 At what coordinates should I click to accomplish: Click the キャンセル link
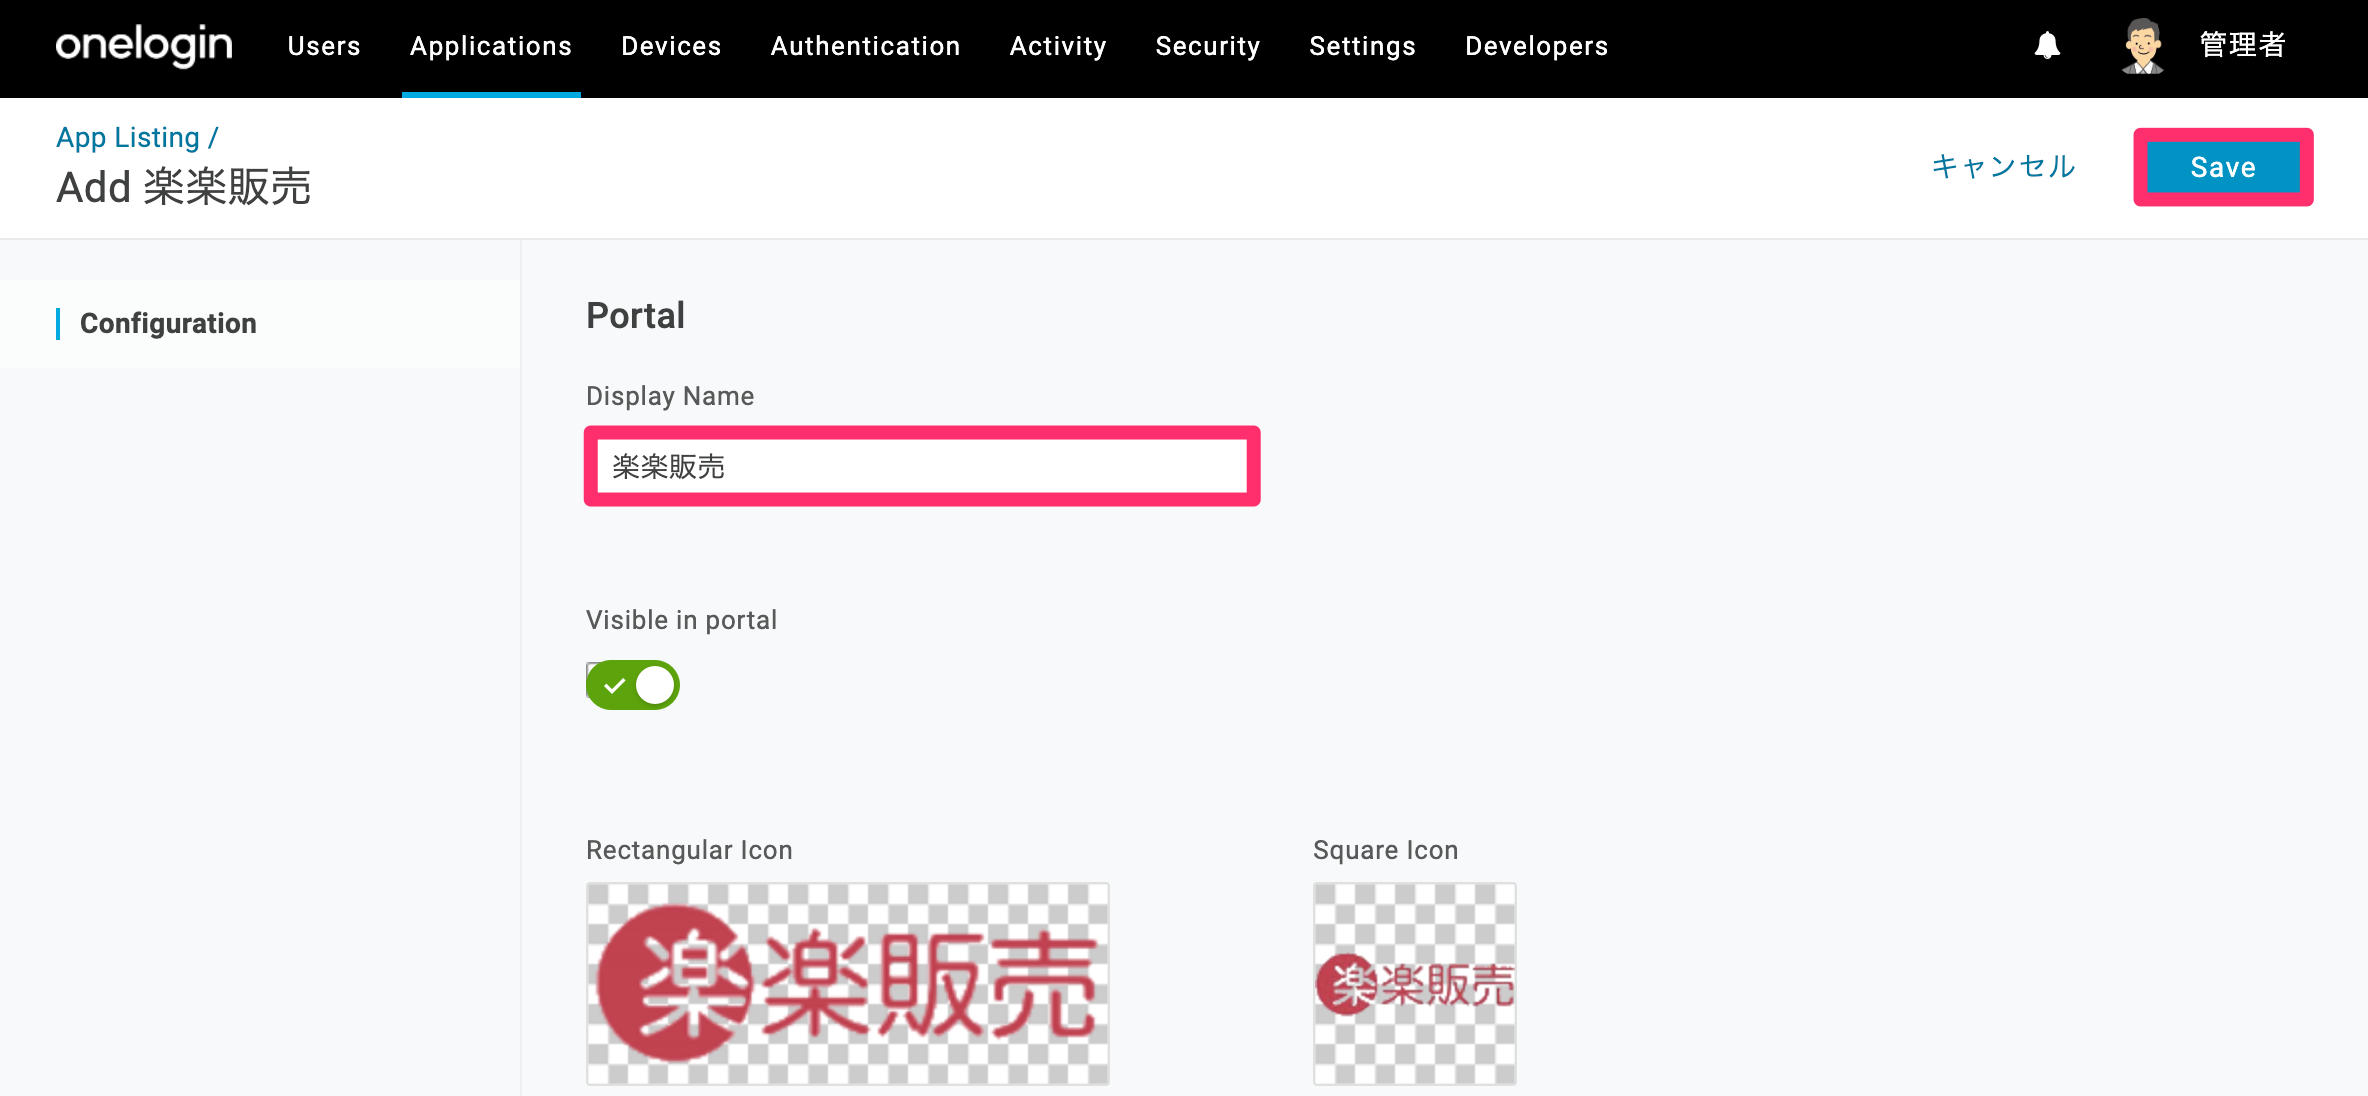coord(2003,167)
